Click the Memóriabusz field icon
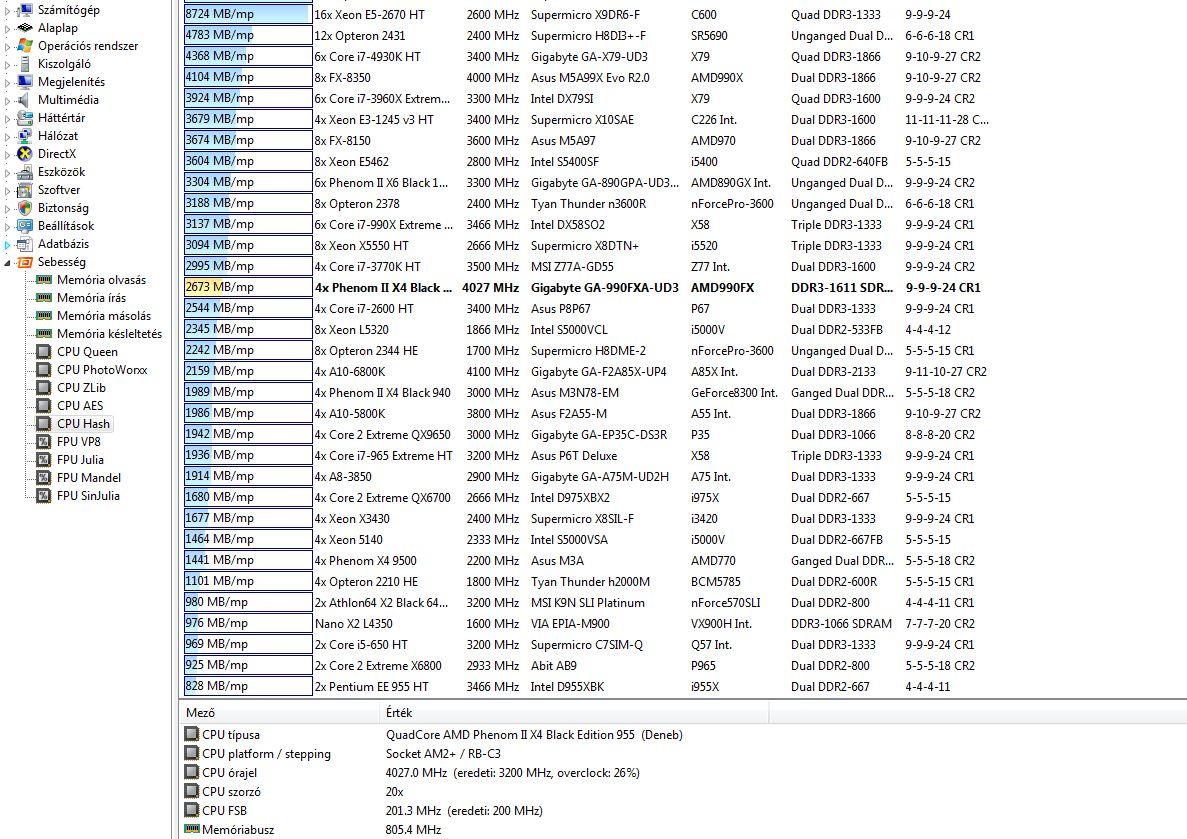 192,829
